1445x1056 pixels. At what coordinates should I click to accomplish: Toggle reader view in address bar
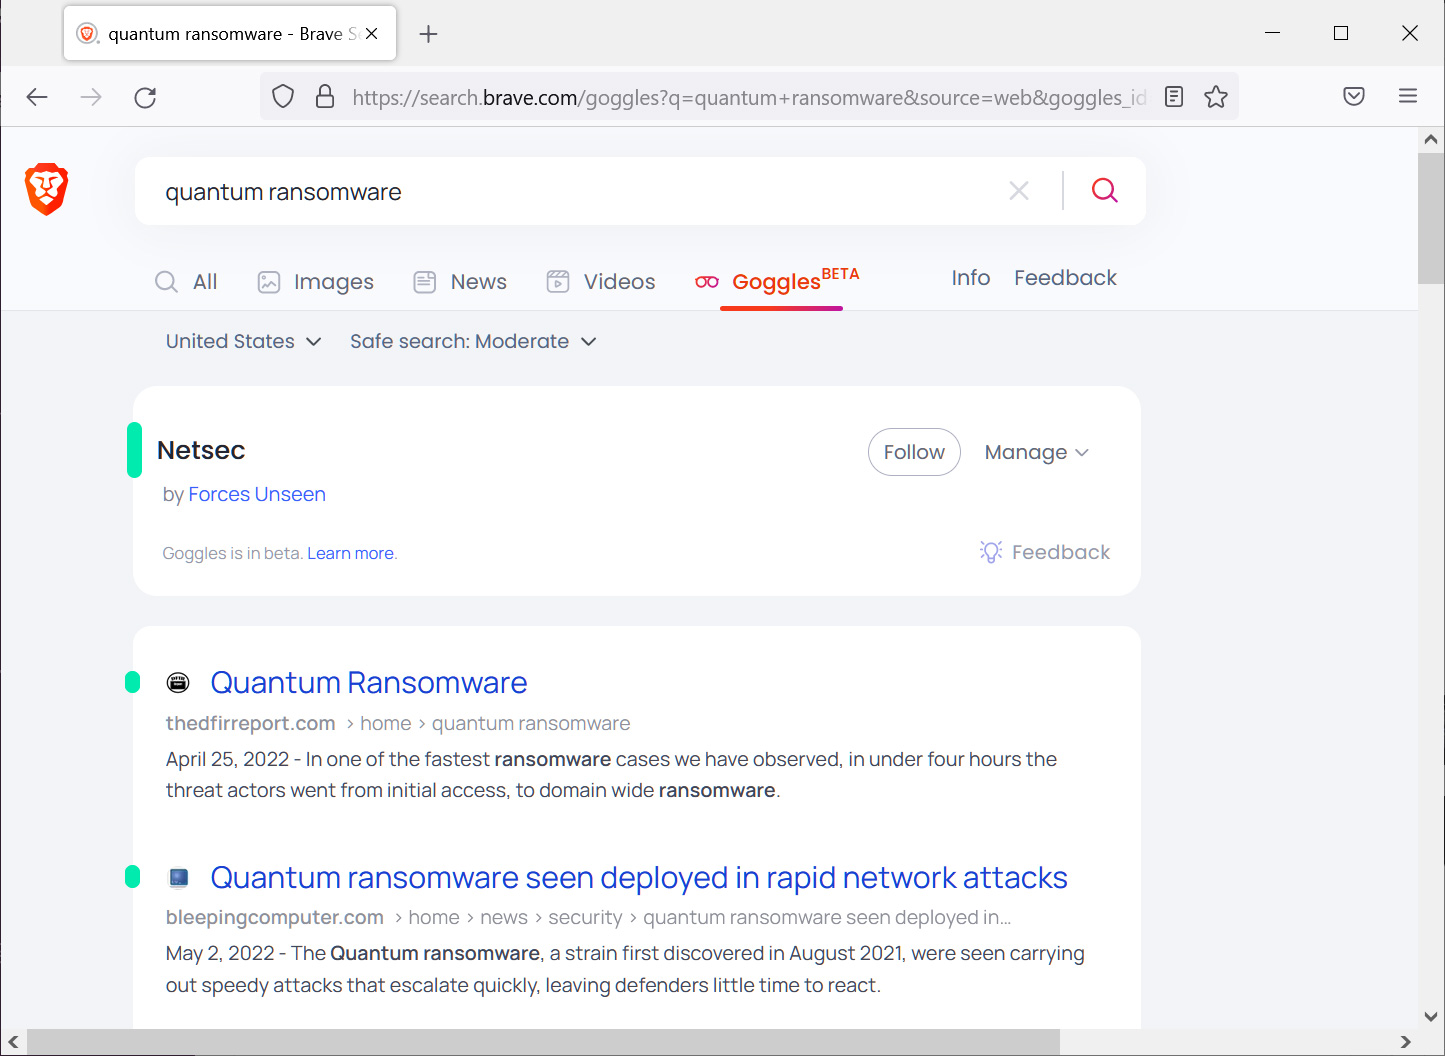click(1174, 97)
